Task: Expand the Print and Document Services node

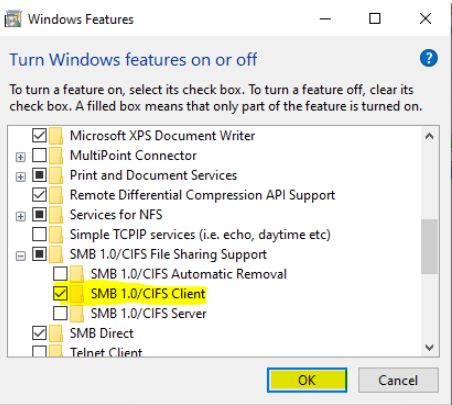Action: tap(21, 177)
